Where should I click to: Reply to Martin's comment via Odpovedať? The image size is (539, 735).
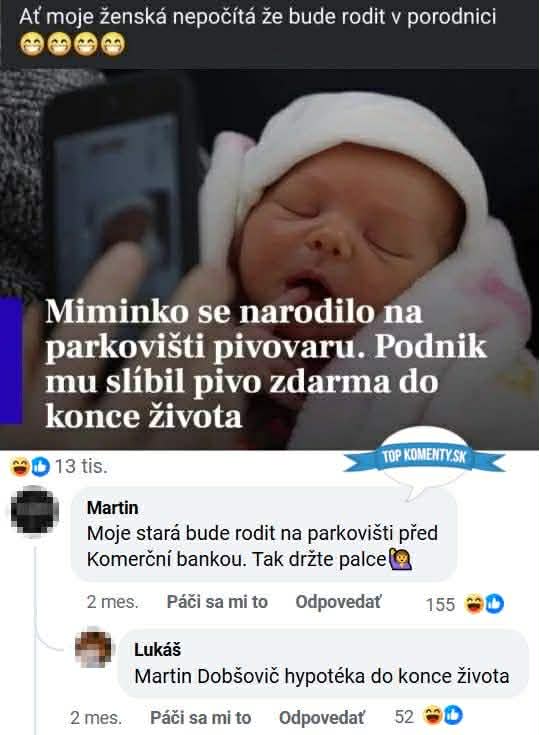[x=339, y=602]
